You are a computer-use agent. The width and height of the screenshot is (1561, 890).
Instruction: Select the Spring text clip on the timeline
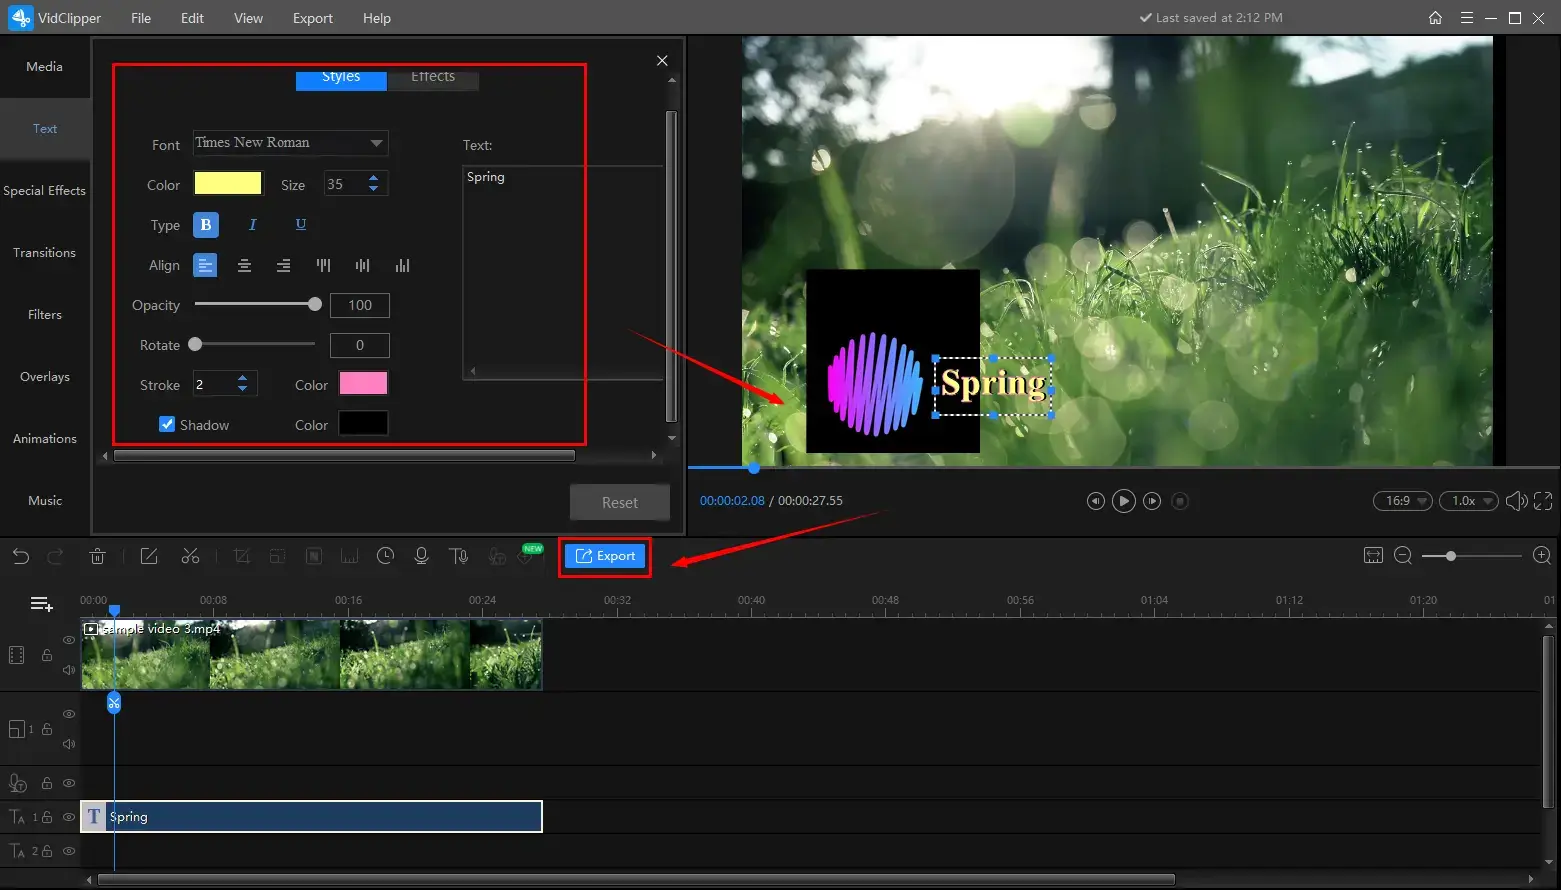312,816
